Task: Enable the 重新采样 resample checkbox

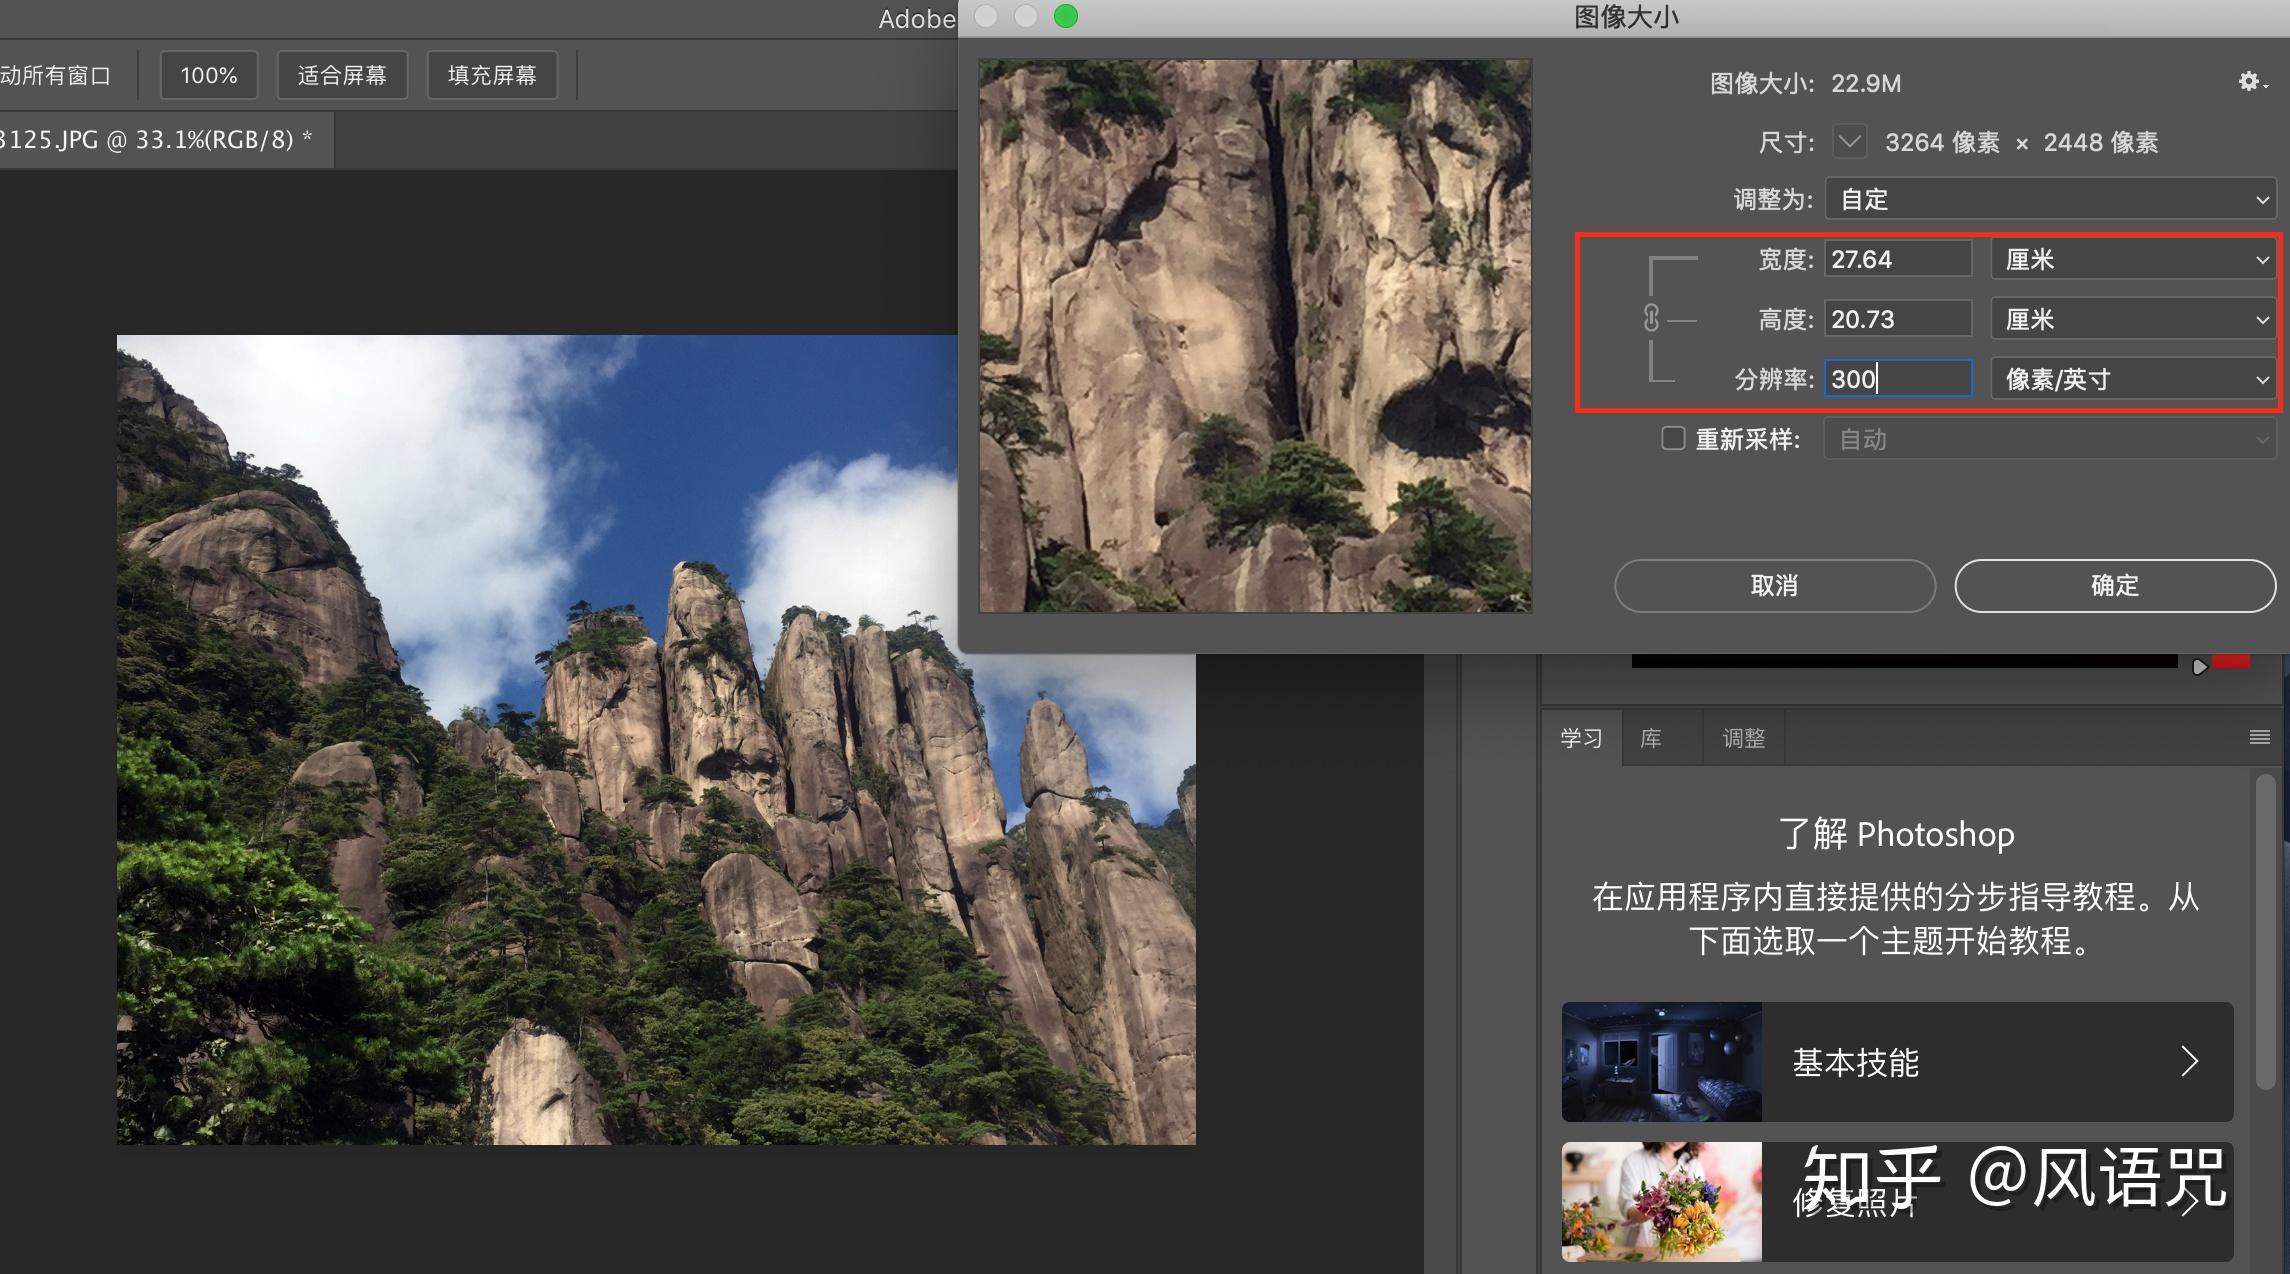Action: coord(1673,439)
